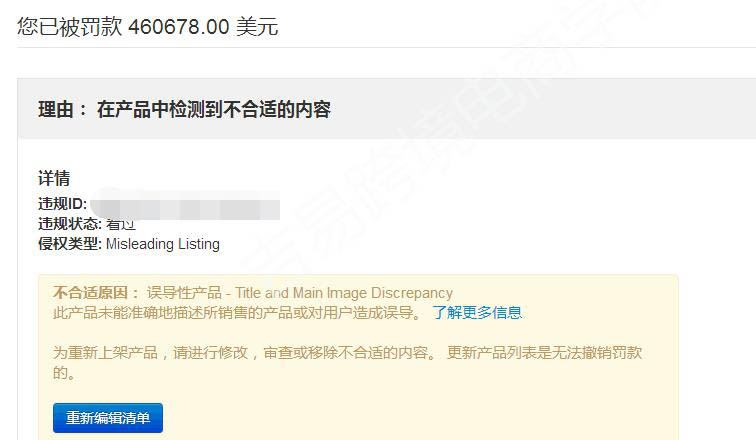Click empty area of the grey reason banner

pos(530,109)
